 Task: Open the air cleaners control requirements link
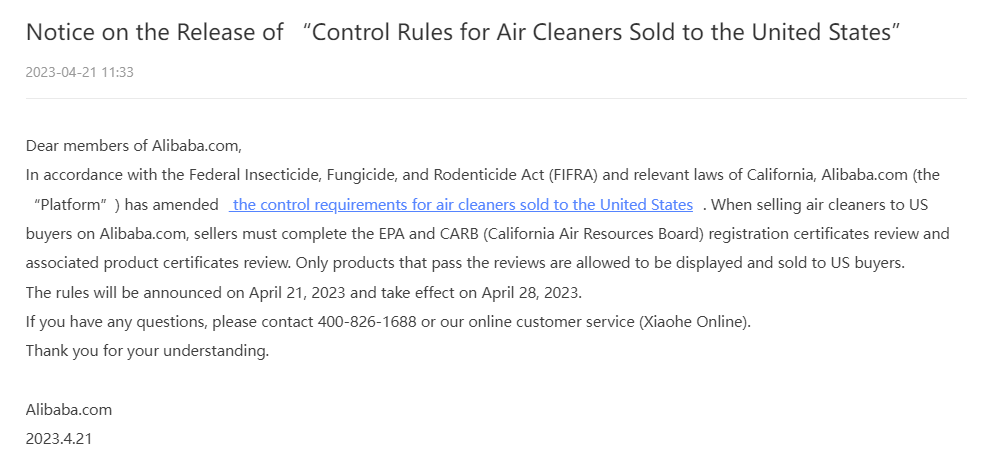pyautogui.click(x=461, y=205)
